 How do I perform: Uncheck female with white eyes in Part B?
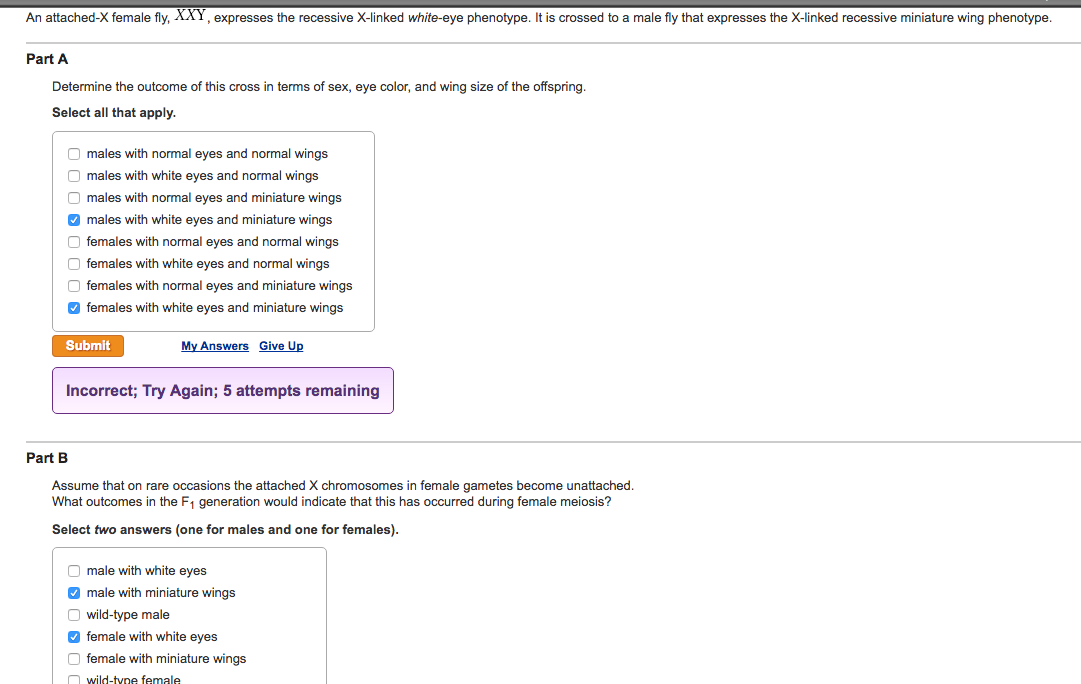click(74, 637)
